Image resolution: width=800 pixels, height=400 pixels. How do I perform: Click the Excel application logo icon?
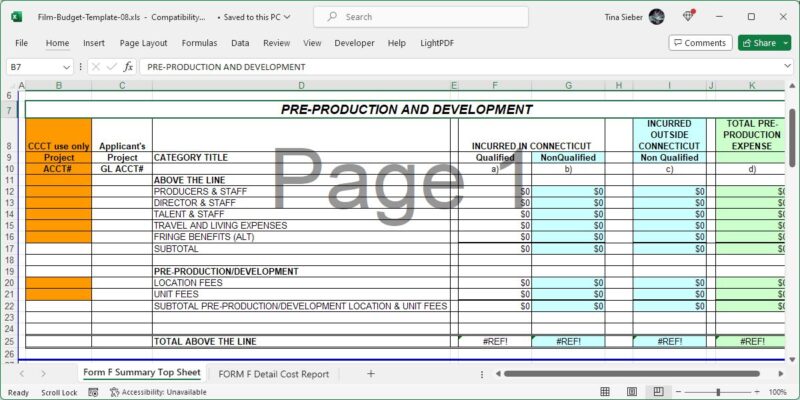[16, 17]
